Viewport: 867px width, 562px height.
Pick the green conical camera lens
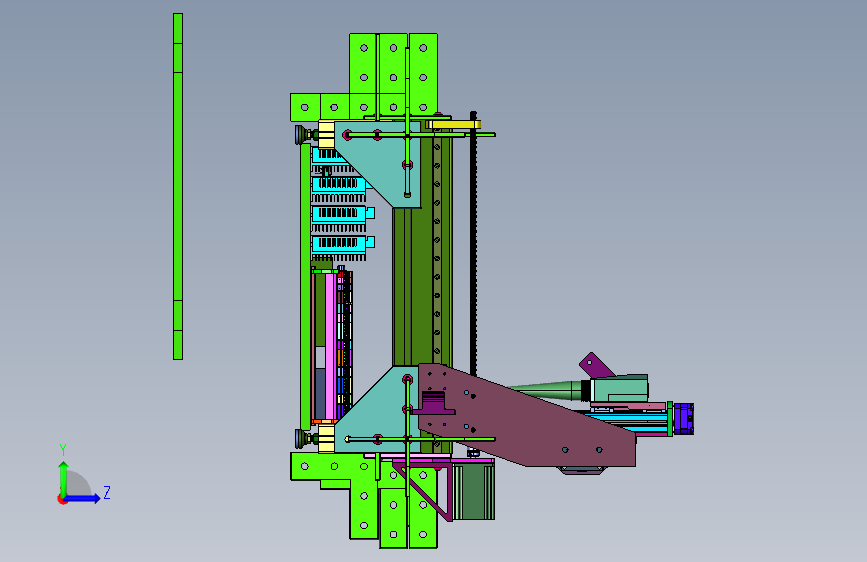click(547, 390)
